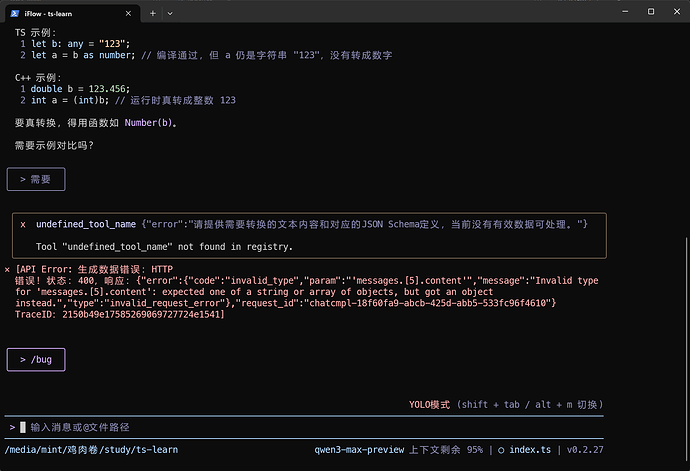
Task: Expand the new tab profile dropdown
Action: tap(169, 15)
